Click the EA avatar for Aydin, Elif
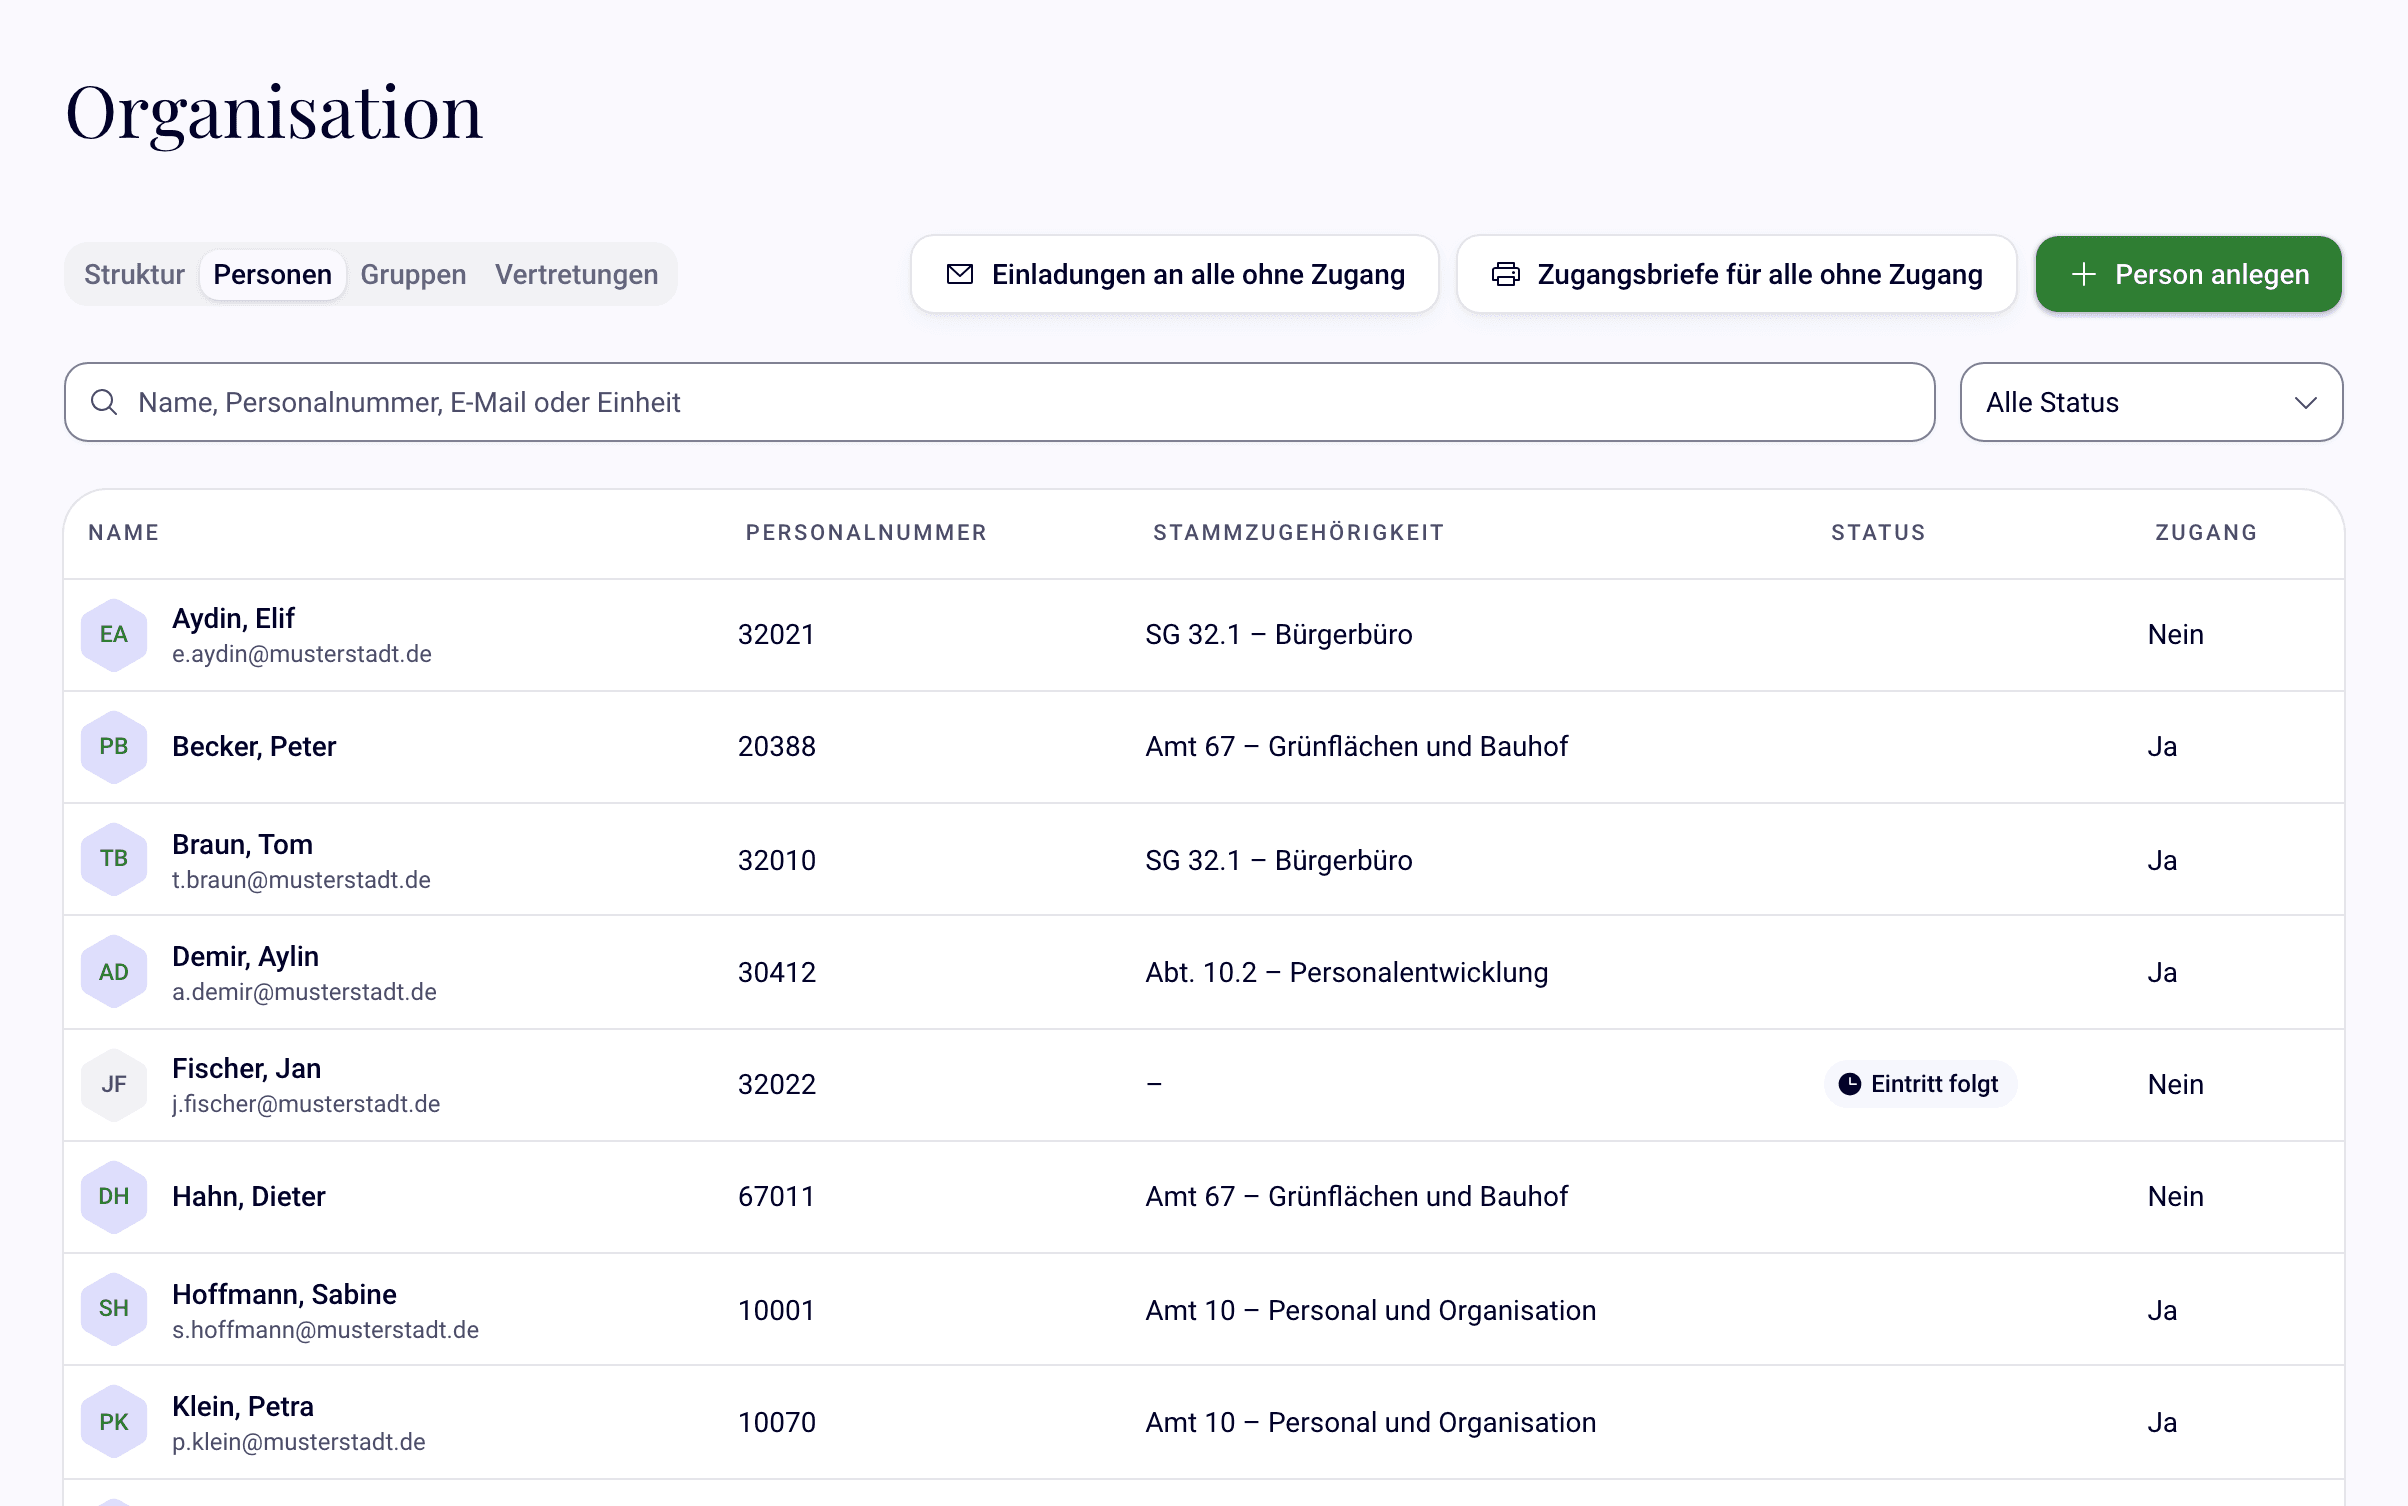Image resolution: width=2408 pixels, height=1506 pixels. click(x=114, y=634)
